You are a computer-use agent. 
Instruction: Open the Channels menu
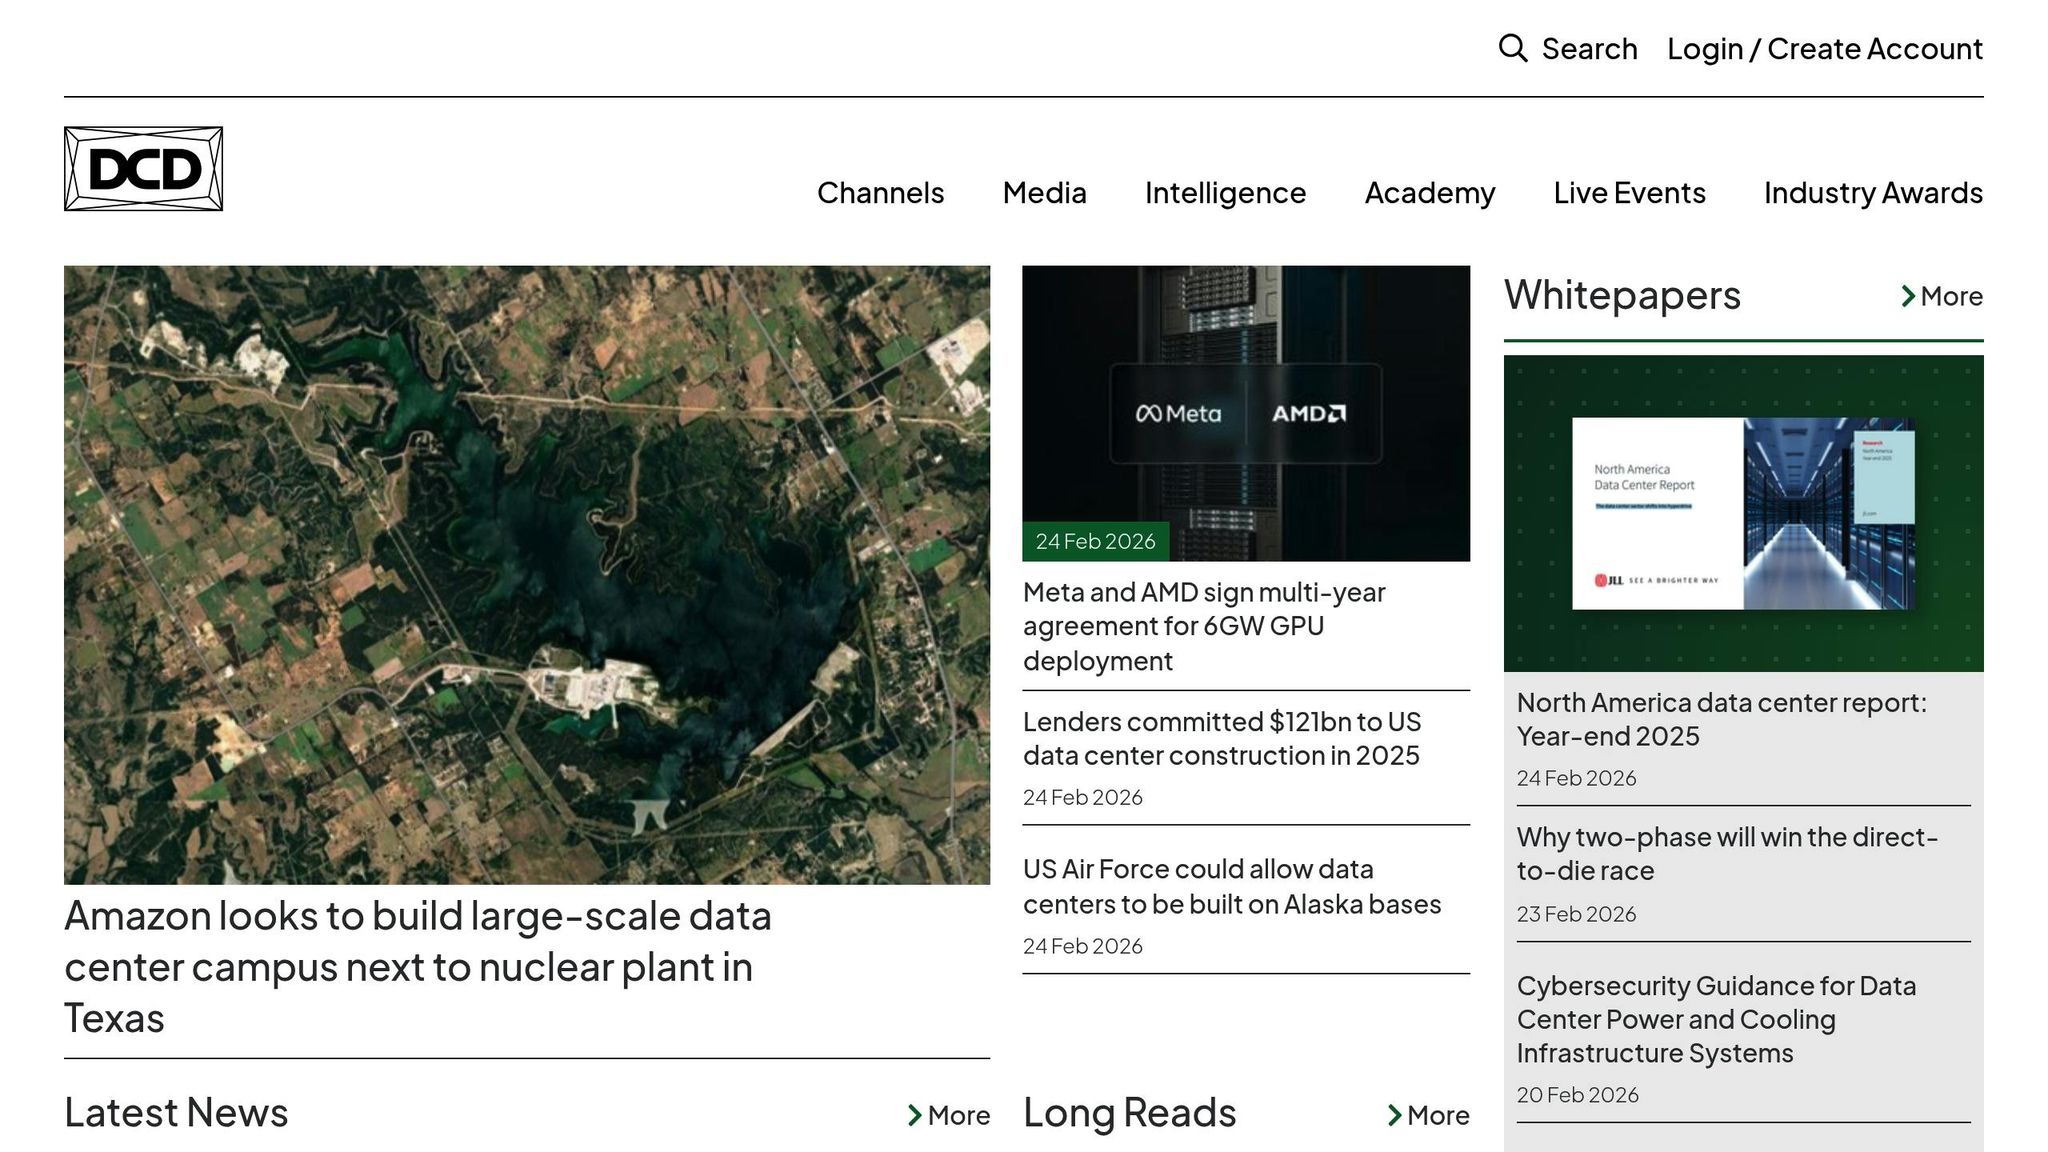click(880, 192)
